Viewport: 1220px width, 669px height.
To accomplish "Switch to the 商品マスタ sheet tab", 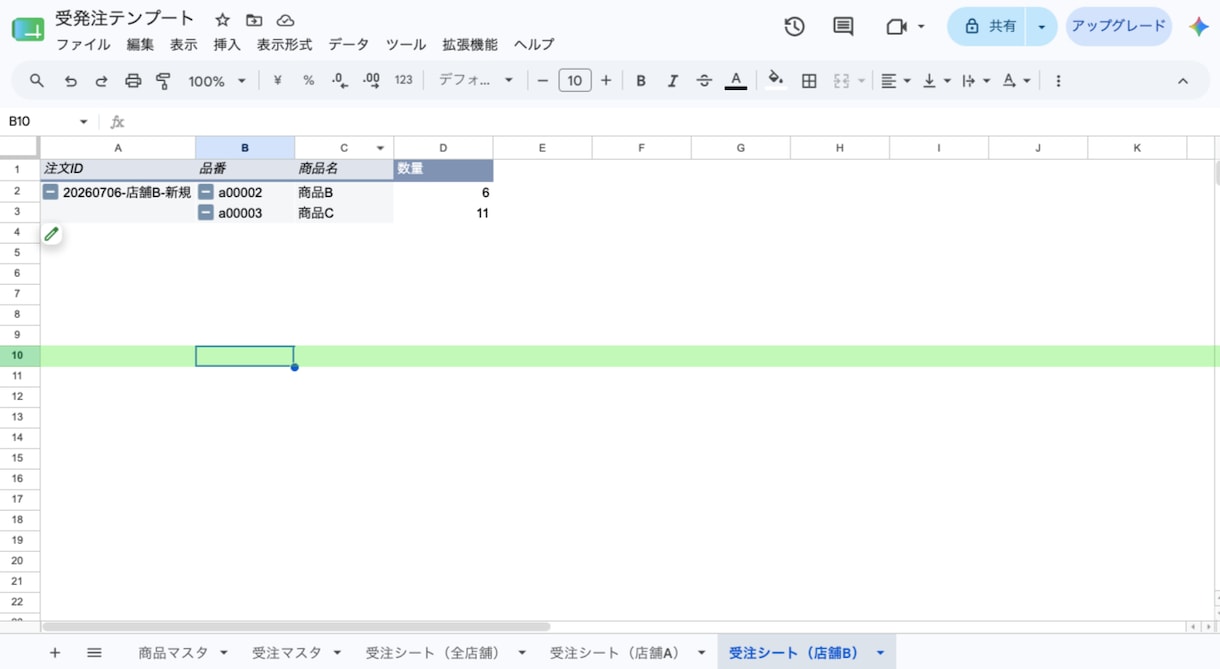I will tap(174, 653).
